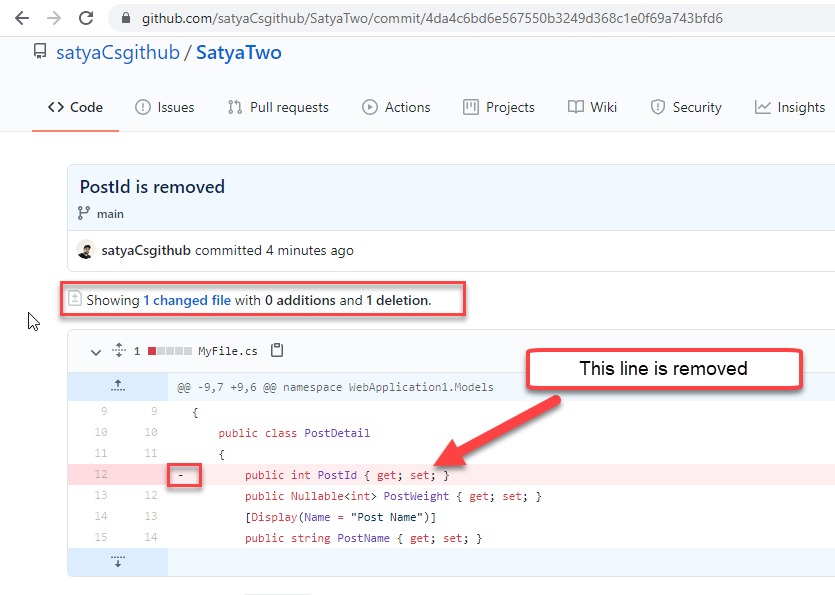Click the diff stat icon before Showing
This screenshot has height=595, width=835.
[x=75, y=299]
